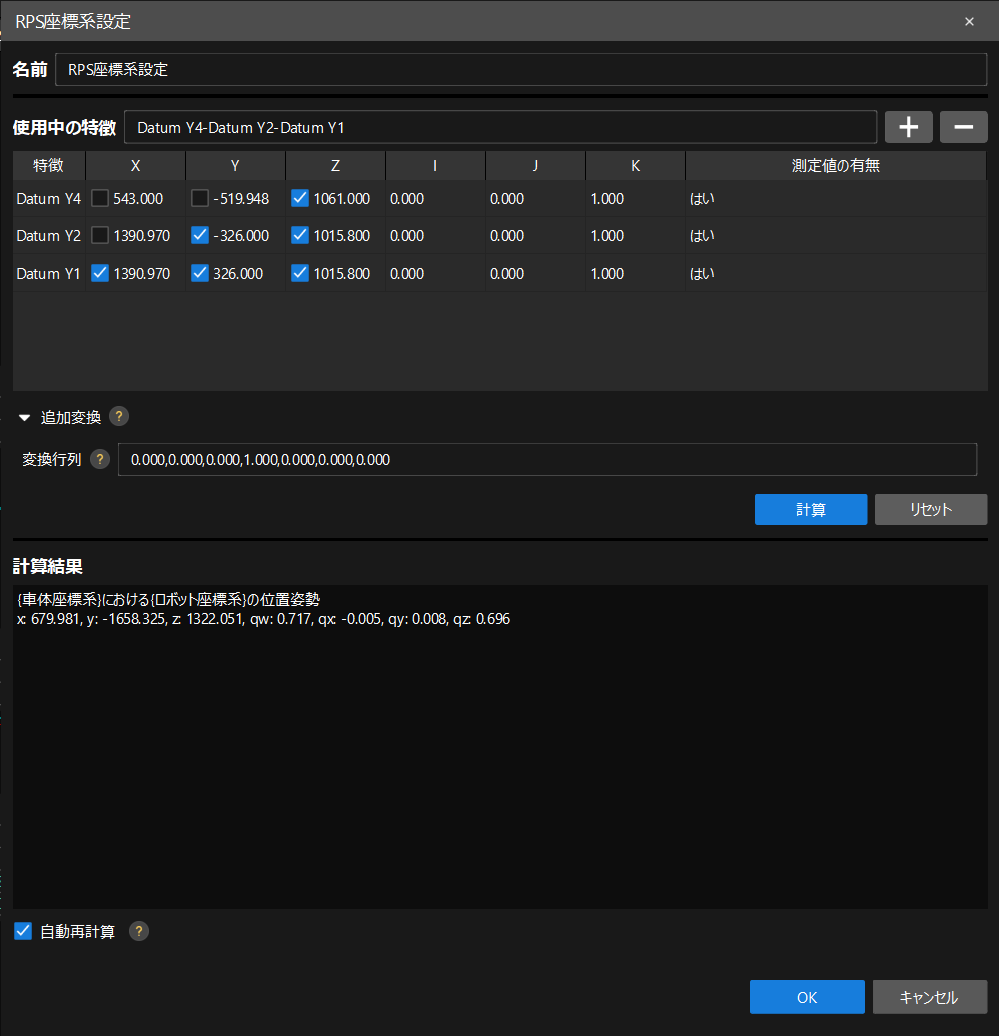Open help icon next to 自動再計算

(x=139, y=931)
